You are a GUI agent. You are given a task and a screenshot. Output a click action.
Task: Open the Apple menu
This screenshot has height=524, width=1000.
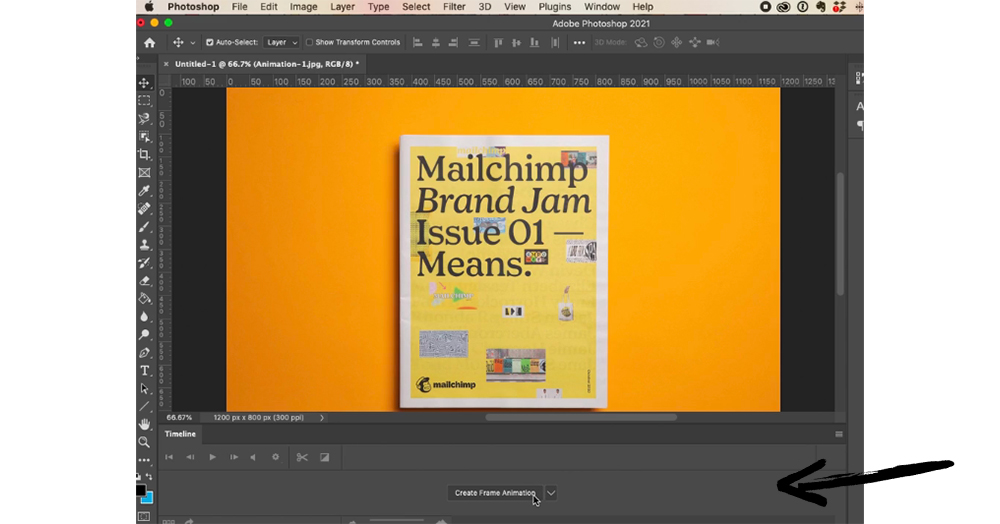[x=149, y=6]
